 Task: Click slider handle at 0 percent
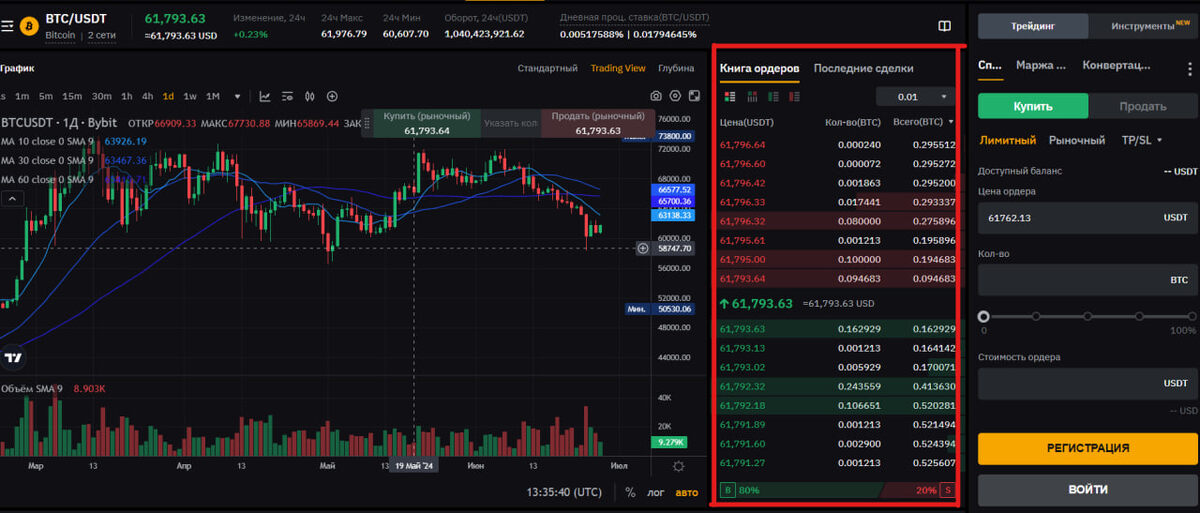point(984,316)
